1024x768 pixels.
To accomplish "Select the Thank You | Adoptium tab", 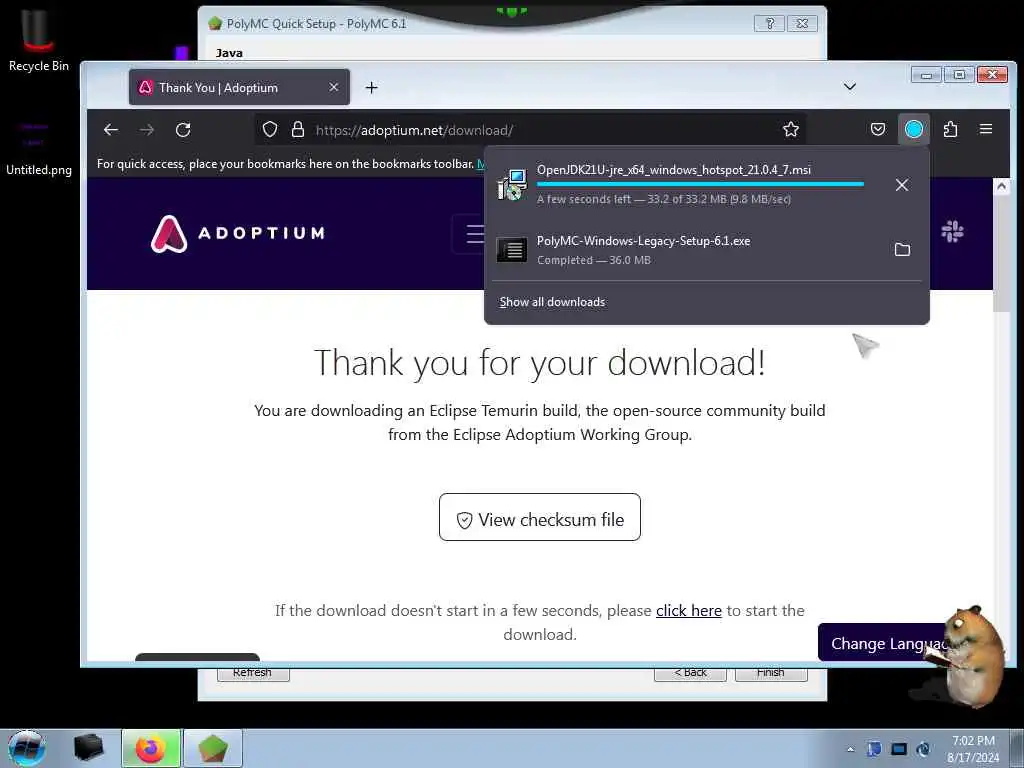I will (239, 87).
